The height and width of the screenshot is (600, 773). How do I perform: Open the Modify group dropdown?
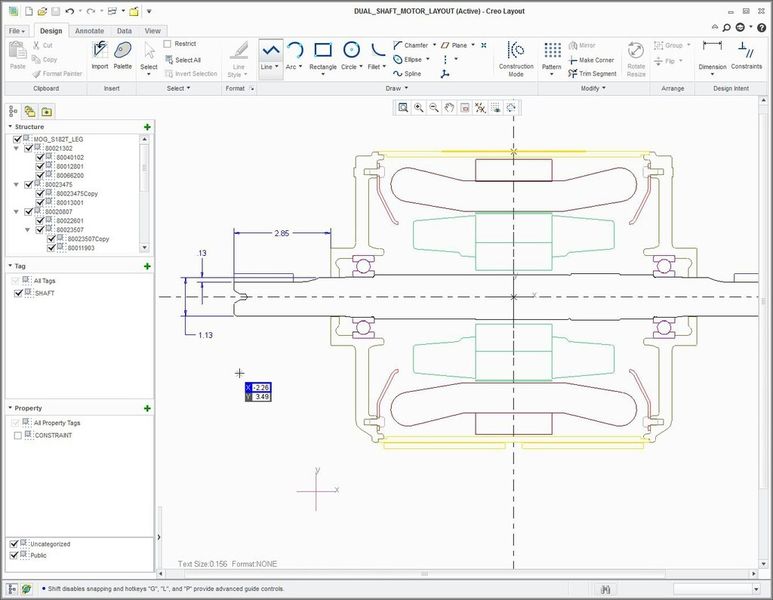593,88
